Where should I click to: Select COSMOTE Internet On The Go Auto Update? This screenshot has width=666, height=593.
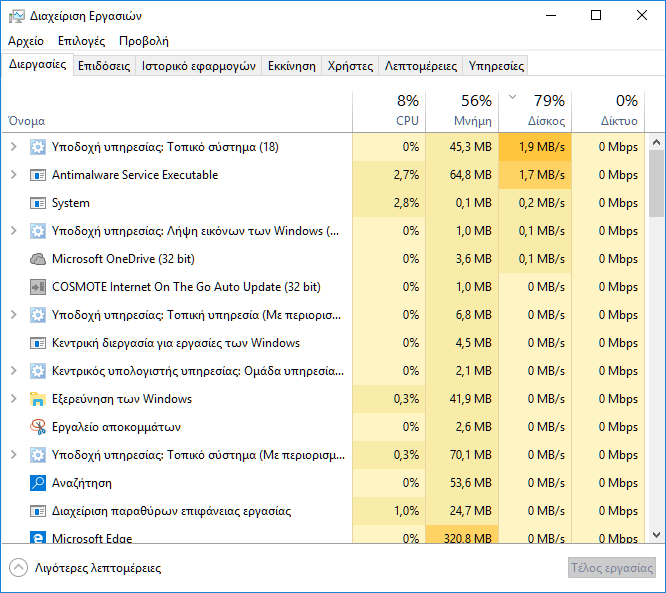click(x=186, y=287)
